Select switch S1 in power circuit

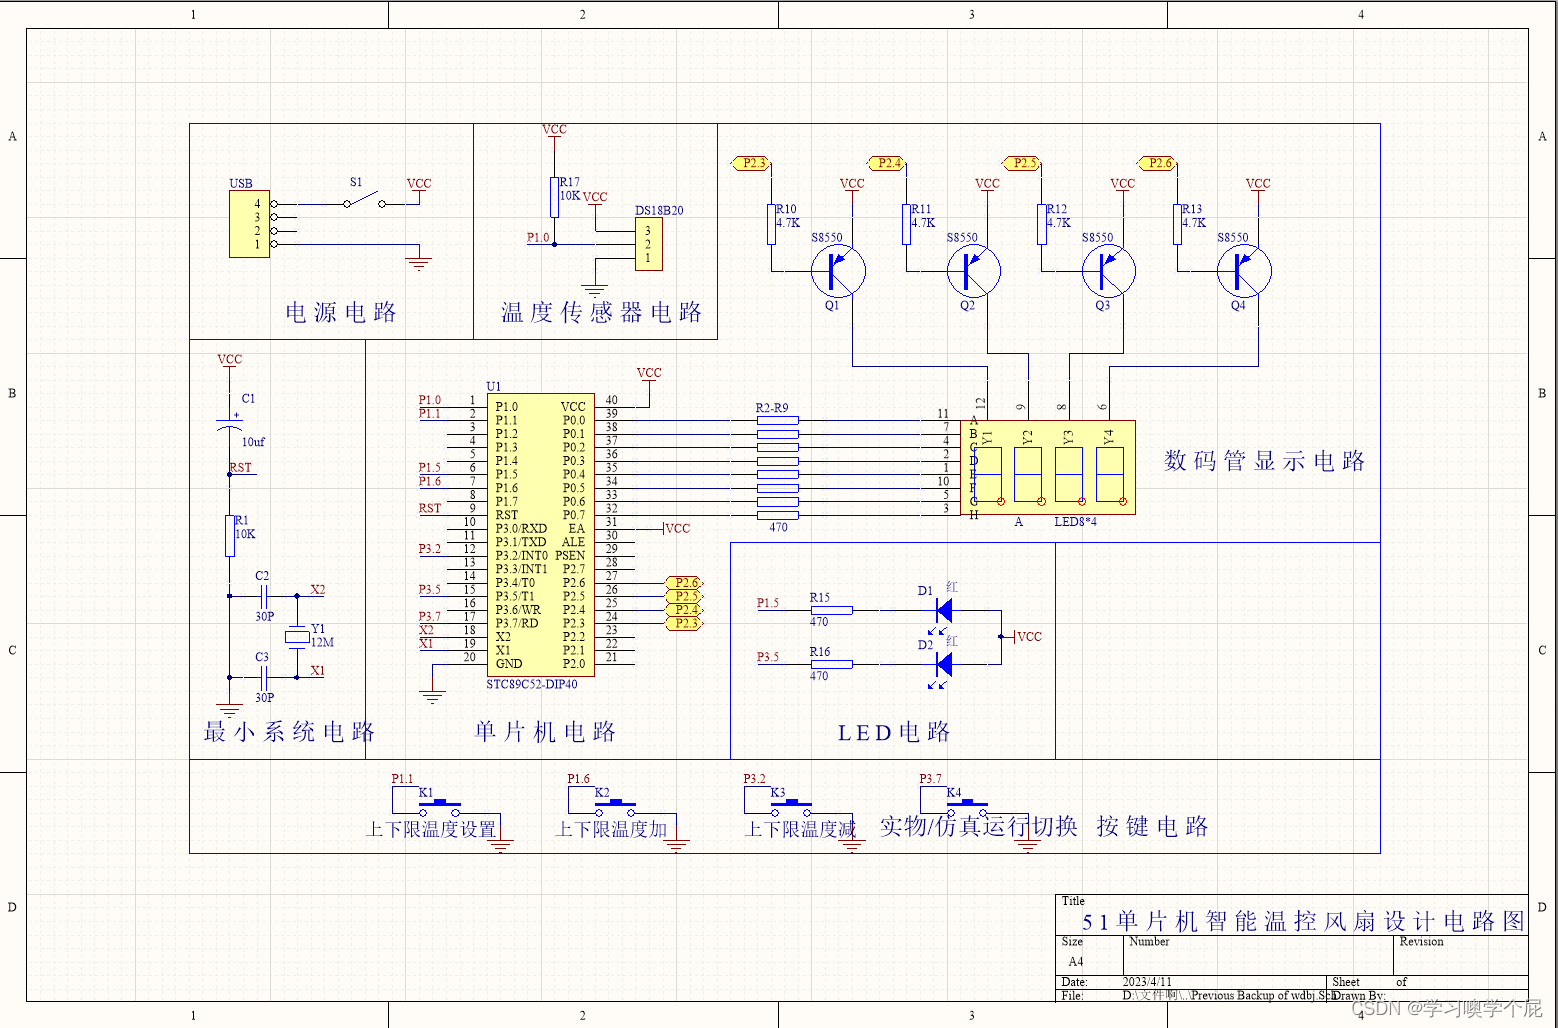[364, 201]
